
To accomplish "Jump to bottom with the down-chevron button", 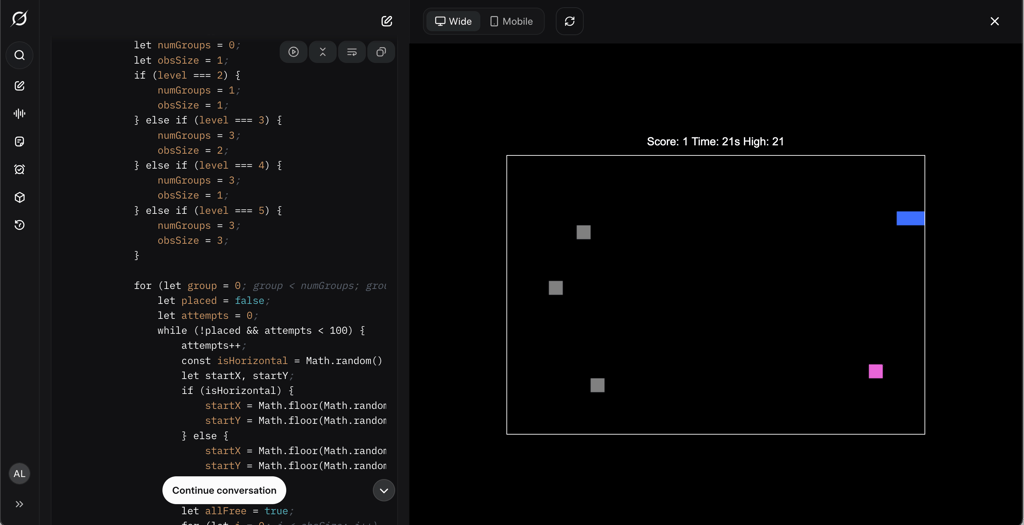I will 384,490.
